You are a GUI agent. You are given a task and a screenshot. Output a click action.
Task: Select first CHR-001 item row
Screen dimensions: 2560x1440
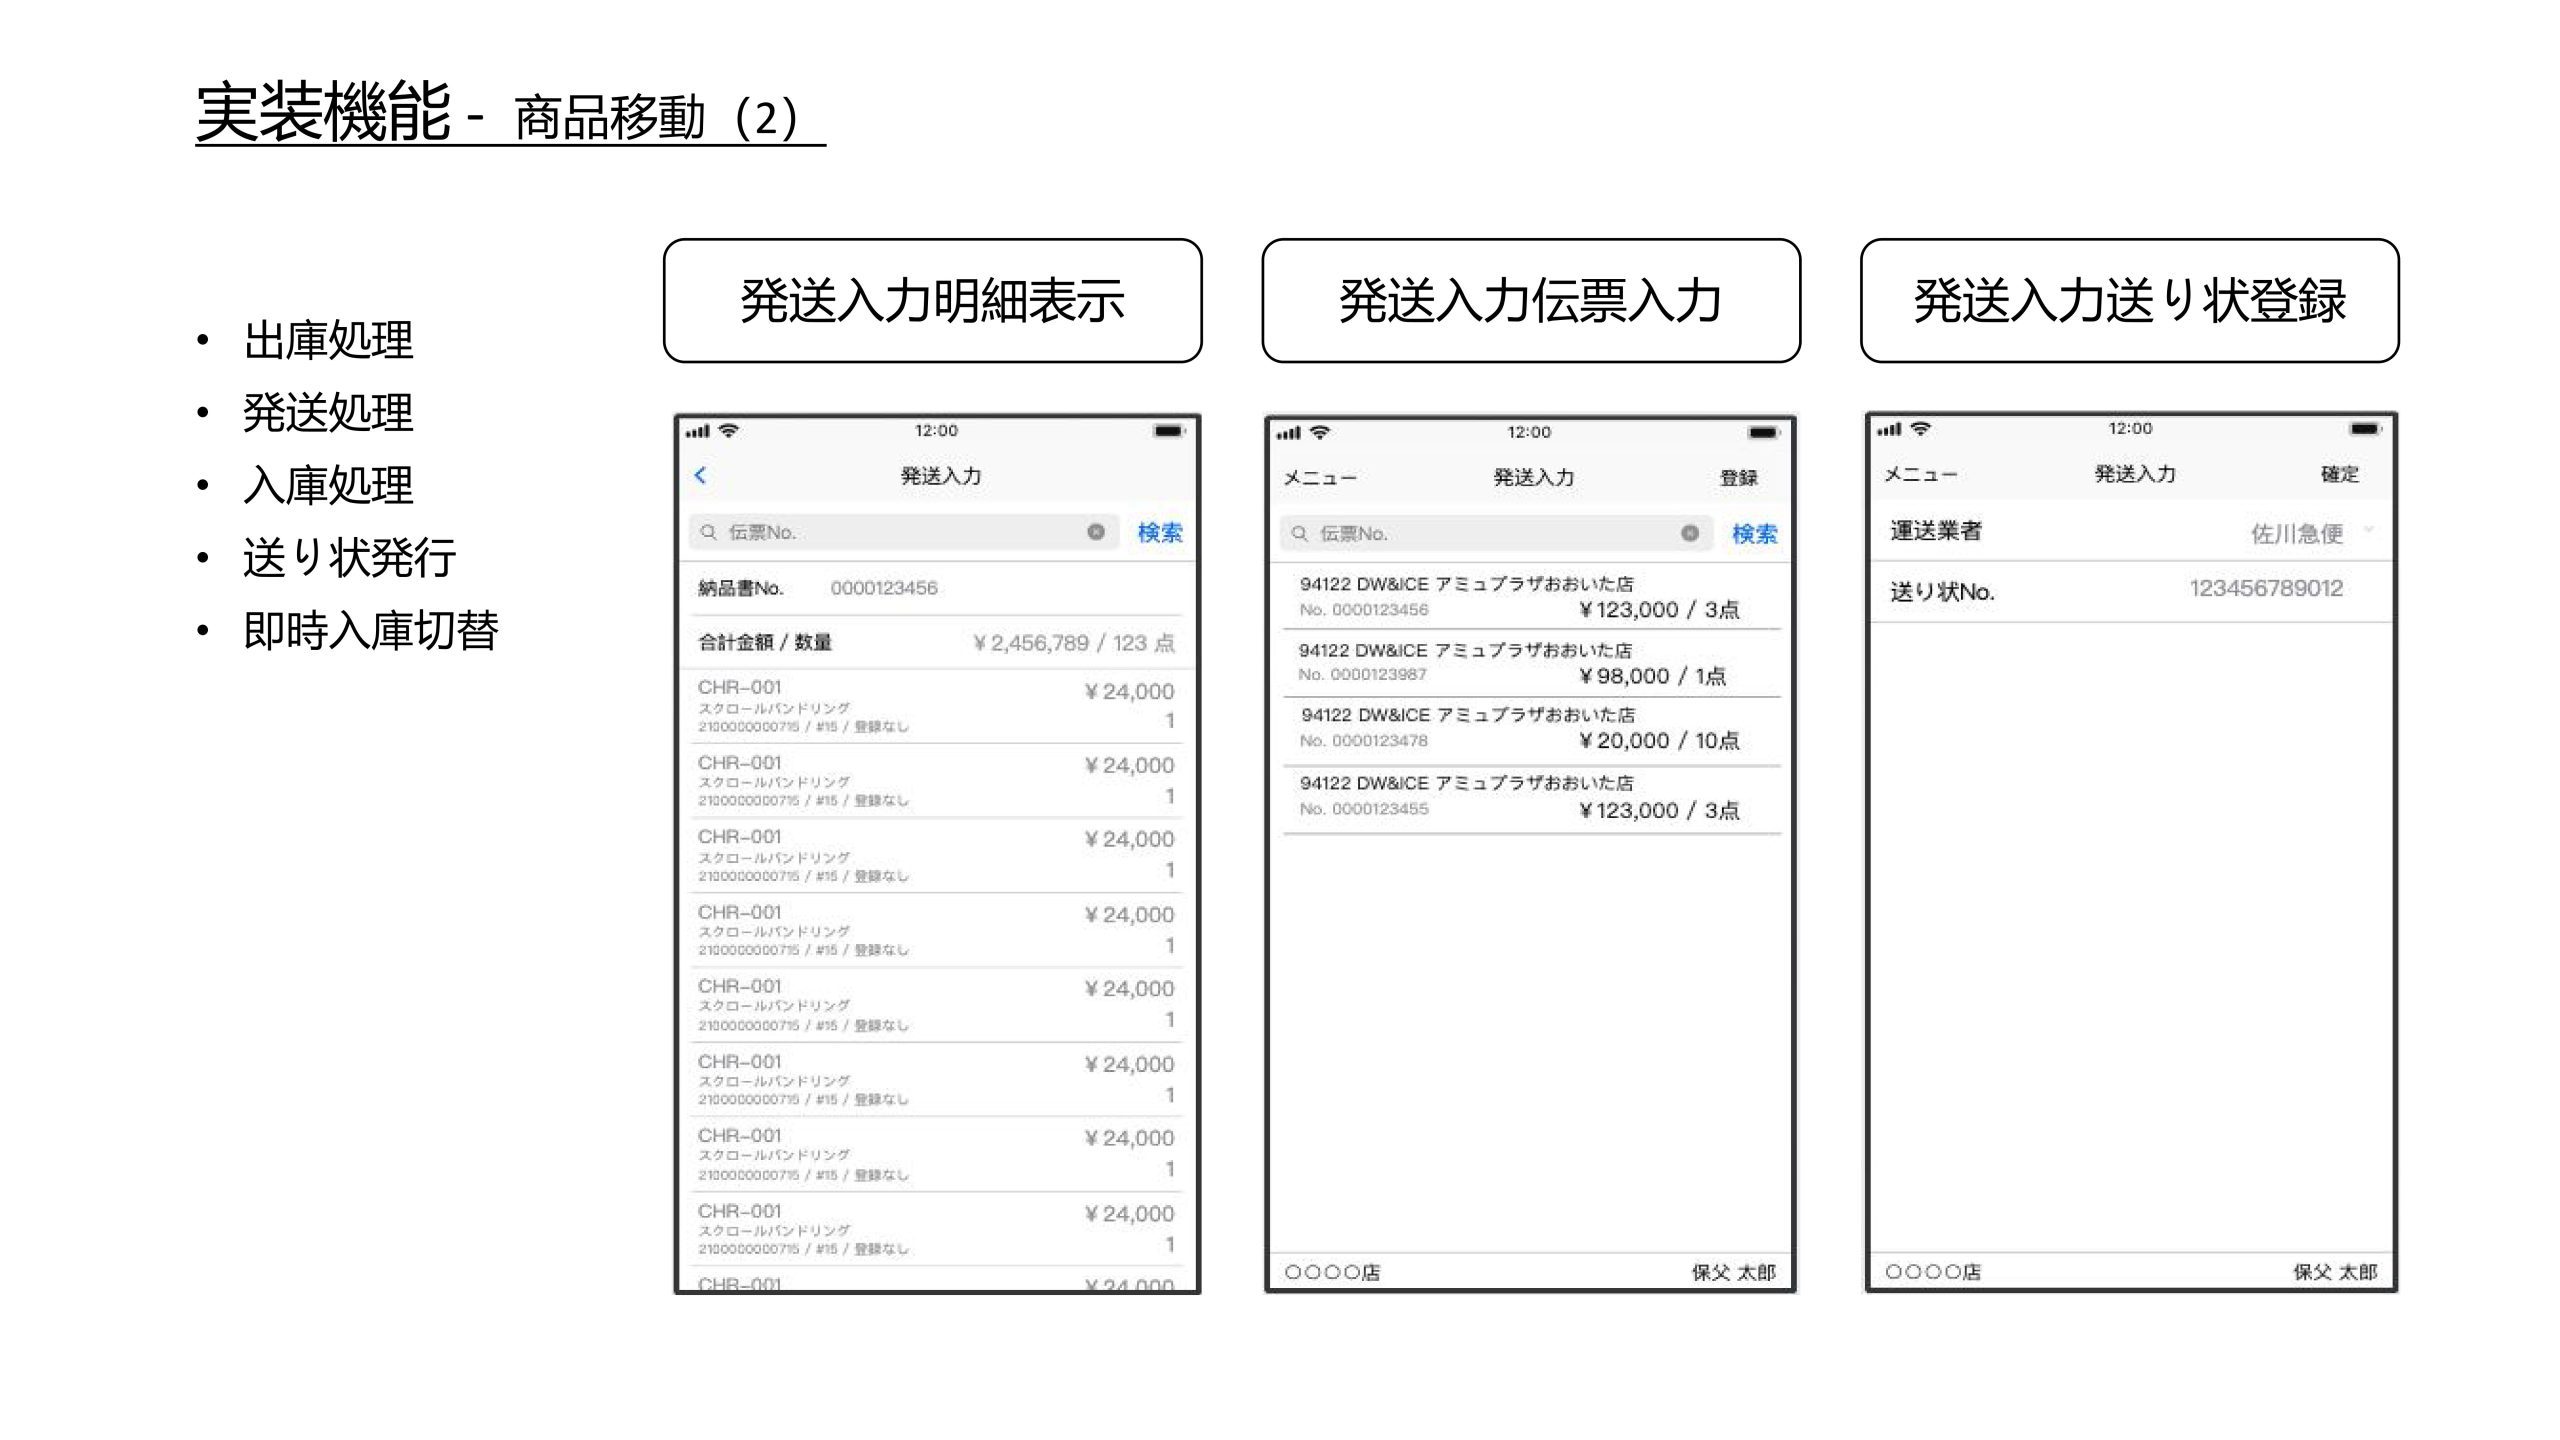coord(935,706)
